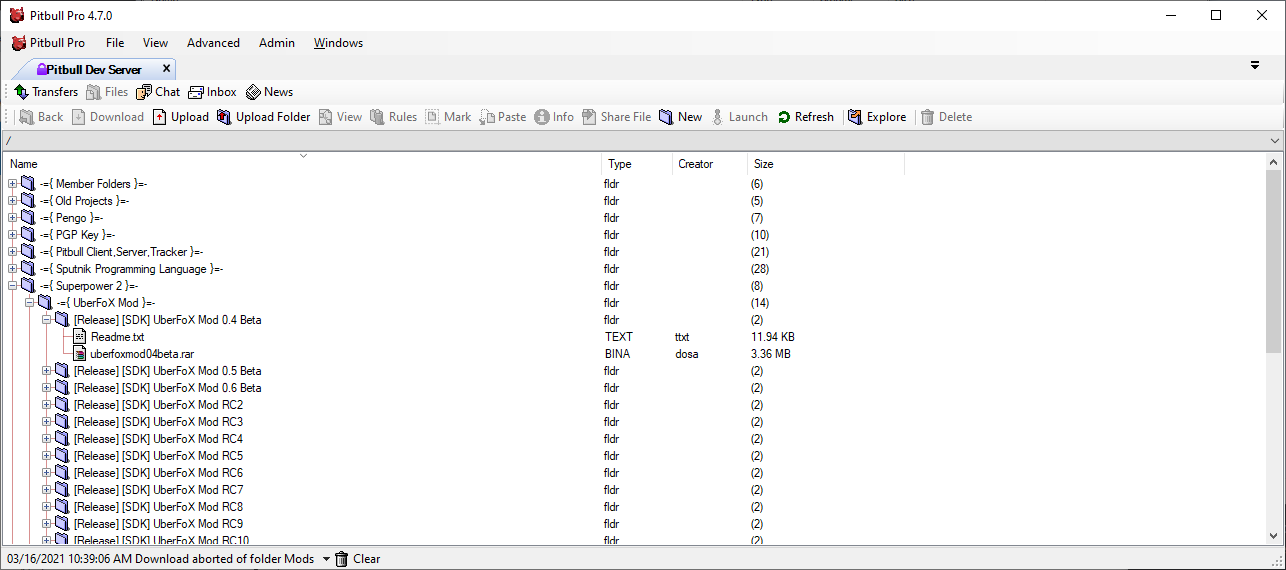
Task: Click the Mark toolbar button
Action: 448,117
